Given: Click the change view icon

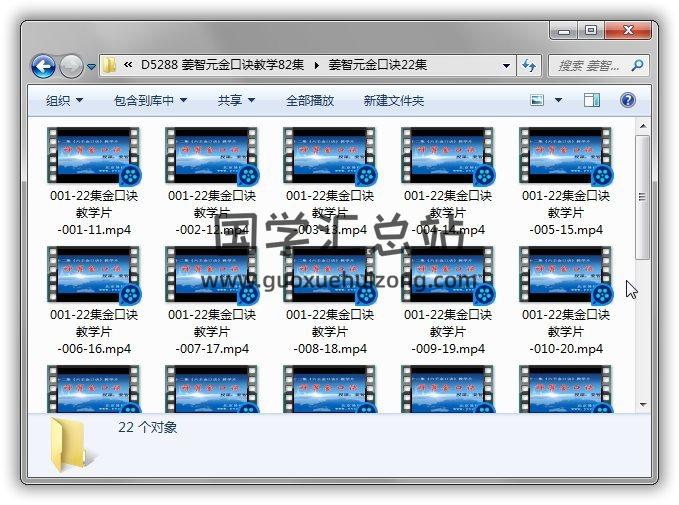Looking at the screenshot, I should (537, 100).
